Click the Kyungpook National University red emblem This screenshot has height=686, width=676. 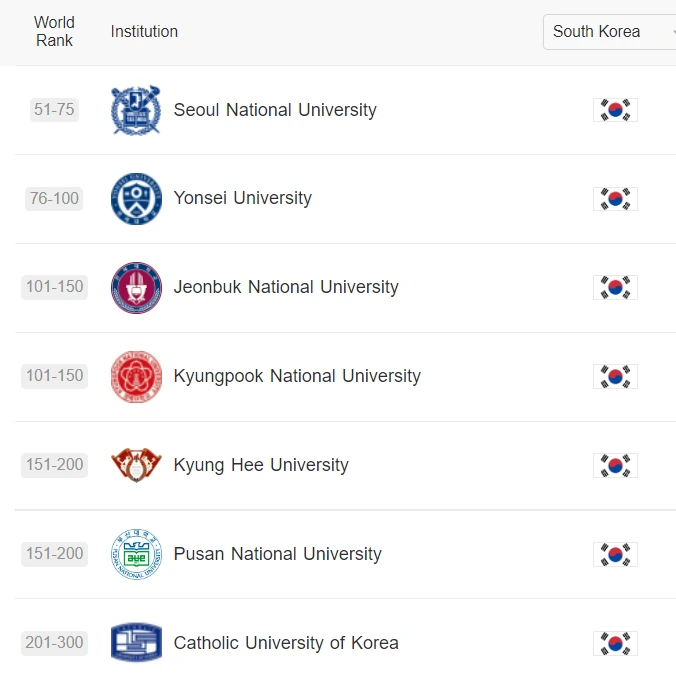coord(136,376)
